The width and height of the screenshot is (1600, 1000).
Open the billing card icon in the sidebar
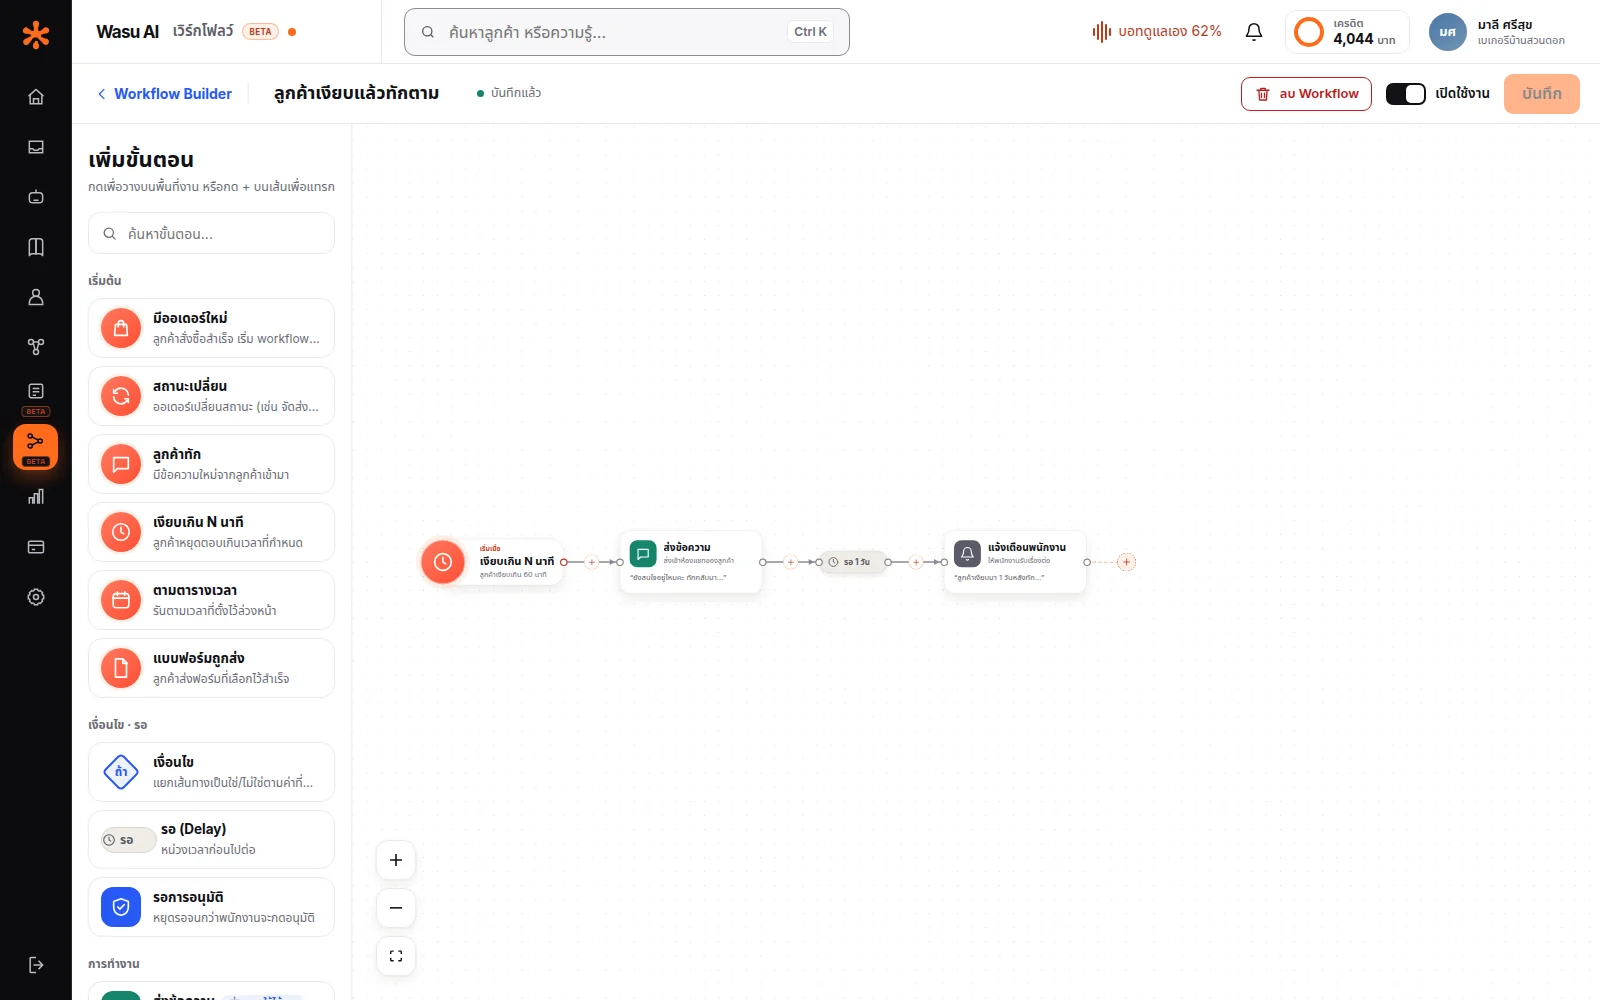click(x=36, y=547)
